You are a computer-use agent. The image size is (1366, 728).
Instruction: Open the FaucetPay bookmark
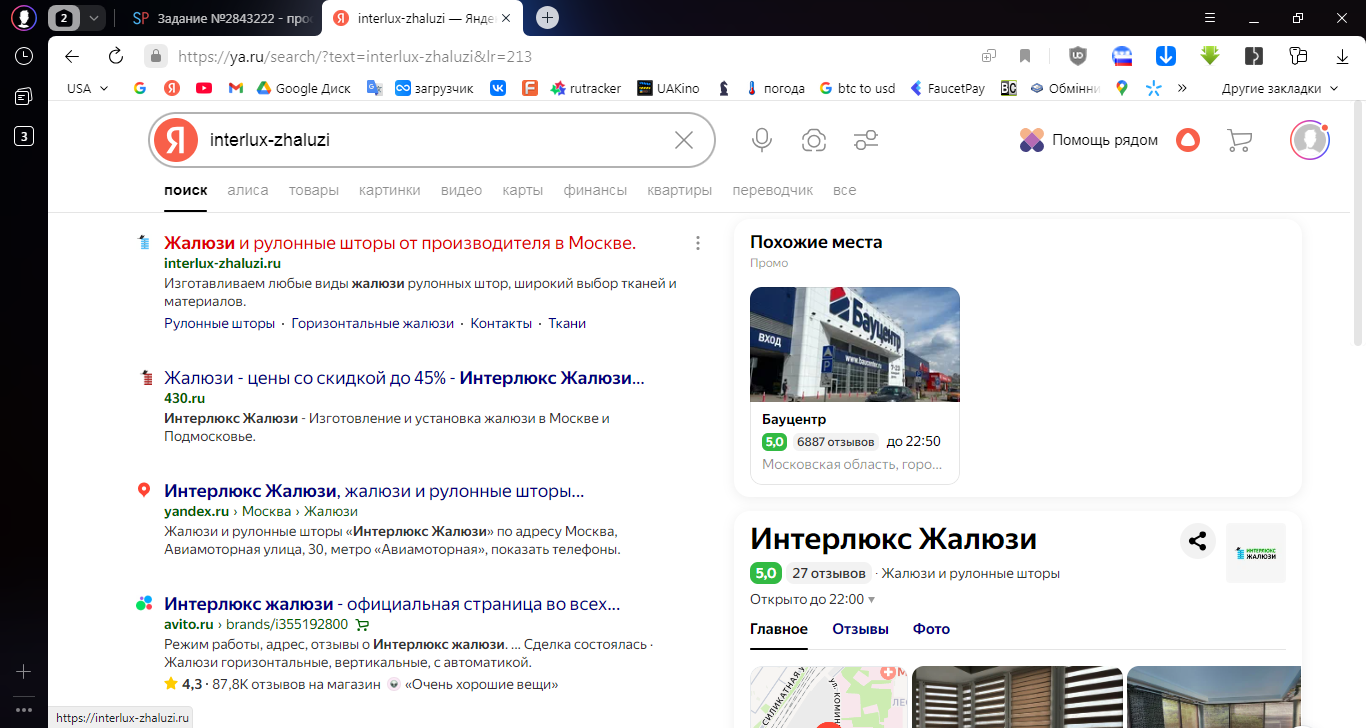946,88
